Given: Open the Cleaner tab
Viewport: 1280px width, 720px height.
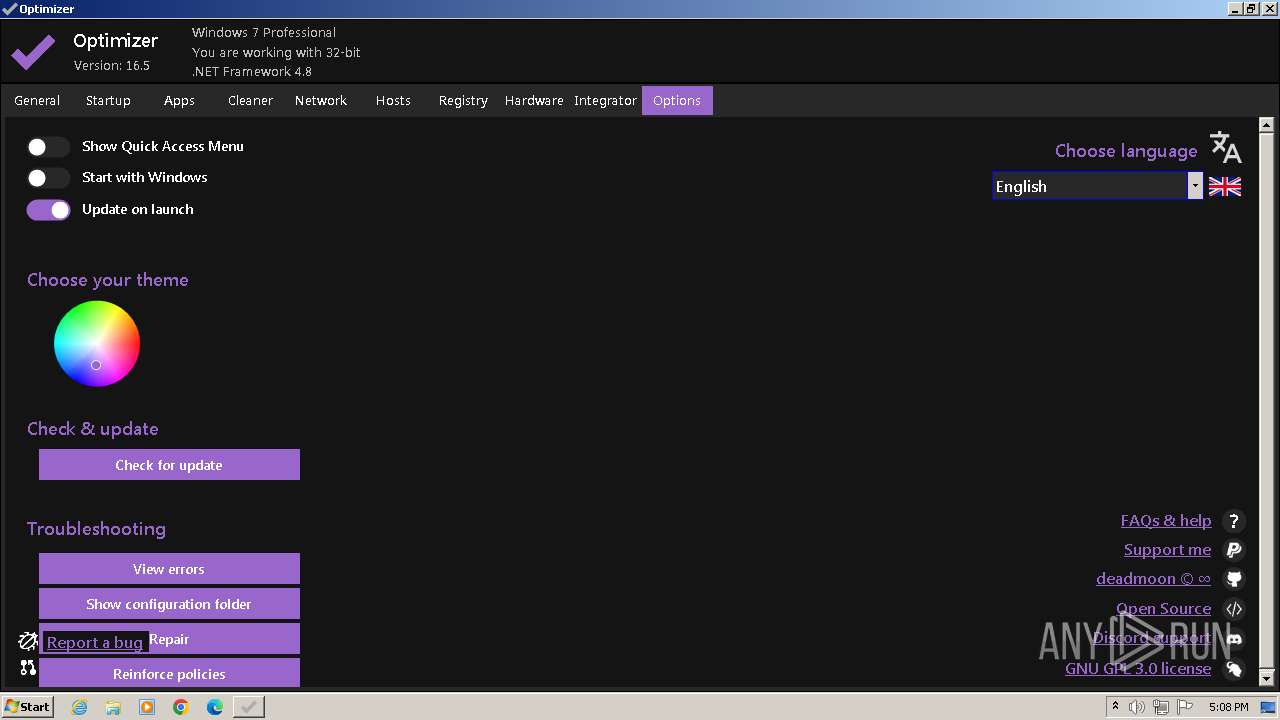Looking at the screenshot, I should [x=250, y=100].
